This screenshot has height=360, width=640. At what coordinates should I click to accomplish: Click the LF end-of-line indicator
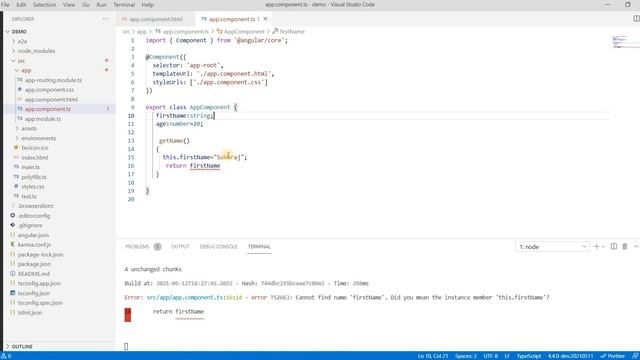tap(507, 356)
